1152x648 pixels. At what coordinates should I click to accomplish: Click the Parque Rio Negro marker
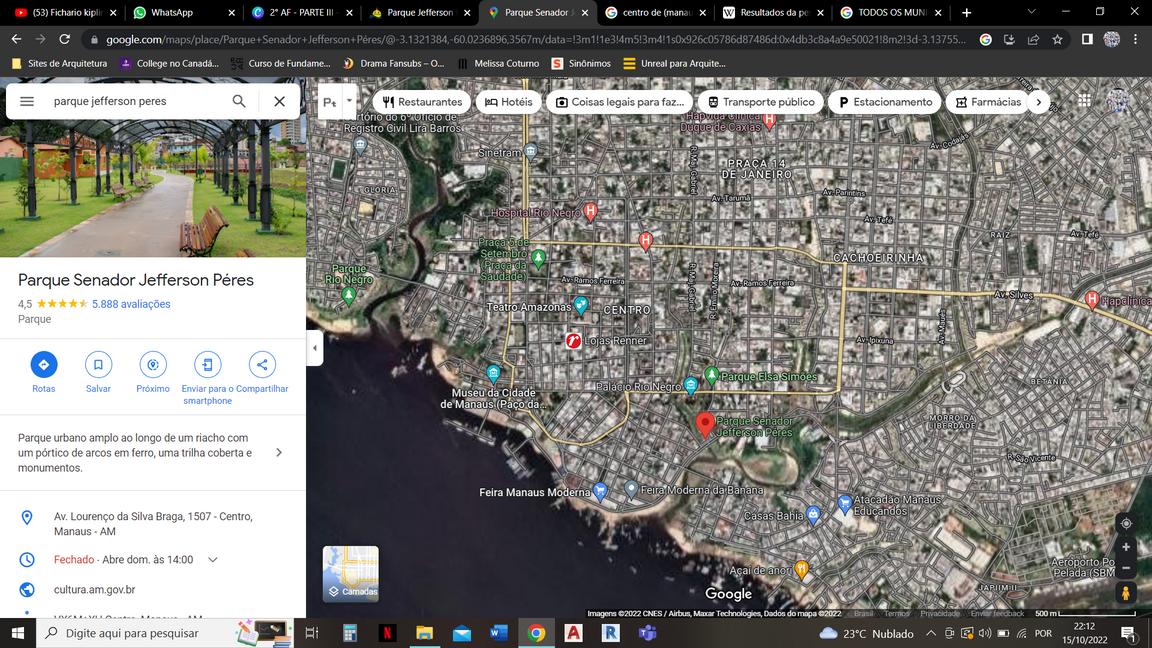tap(349, 295)
